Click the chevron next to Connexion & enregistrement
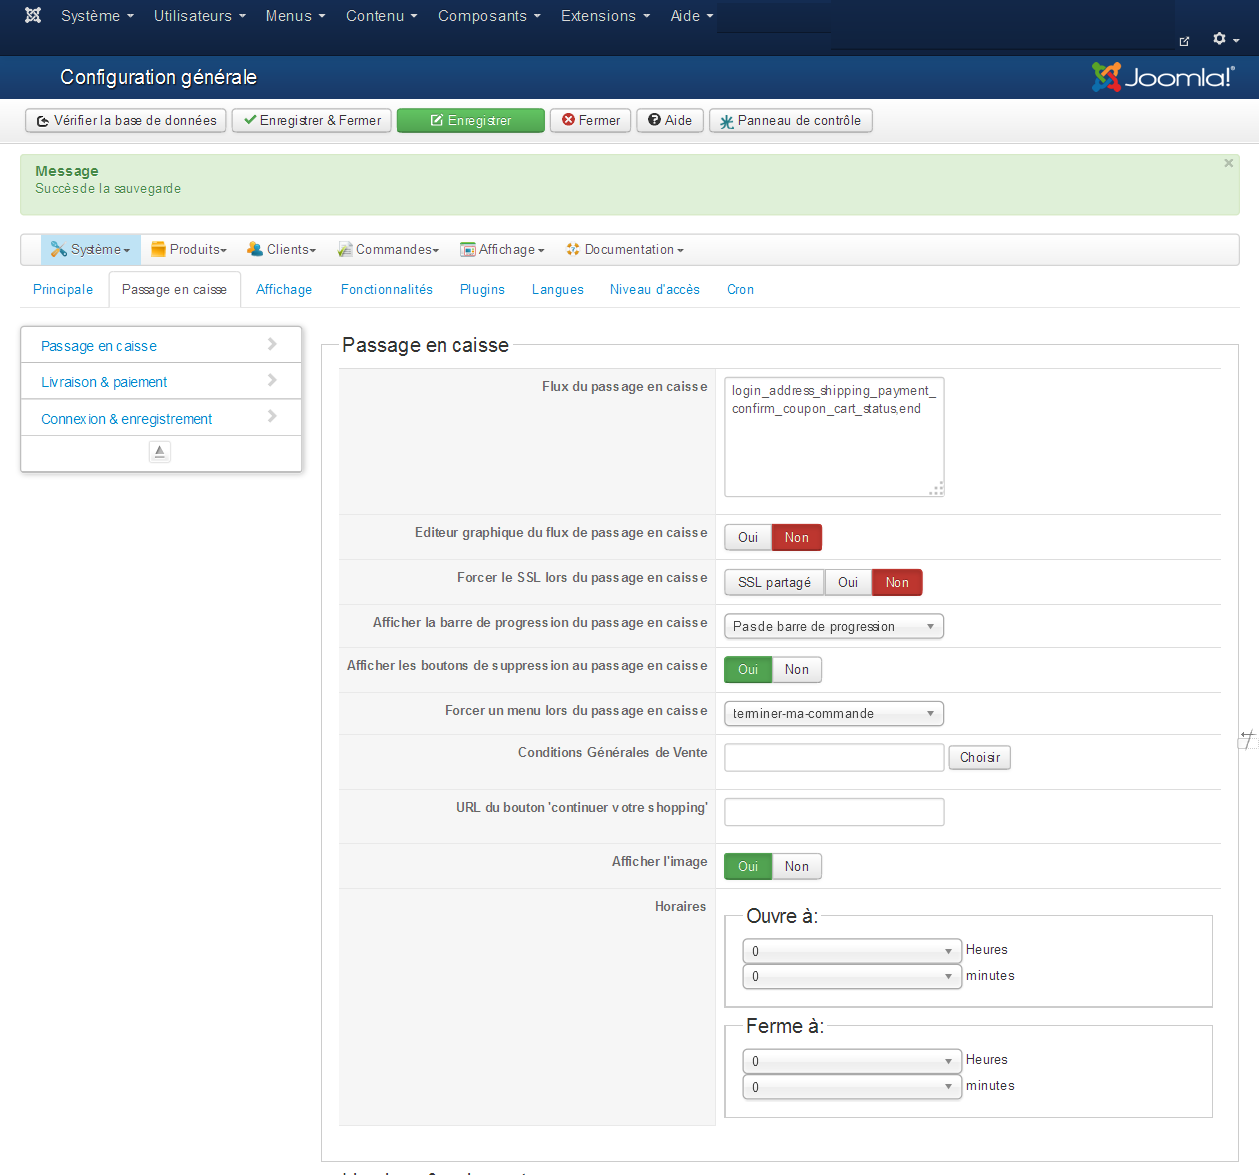The height and width of the screenshot is (1175, 1259). click(272, 416)
